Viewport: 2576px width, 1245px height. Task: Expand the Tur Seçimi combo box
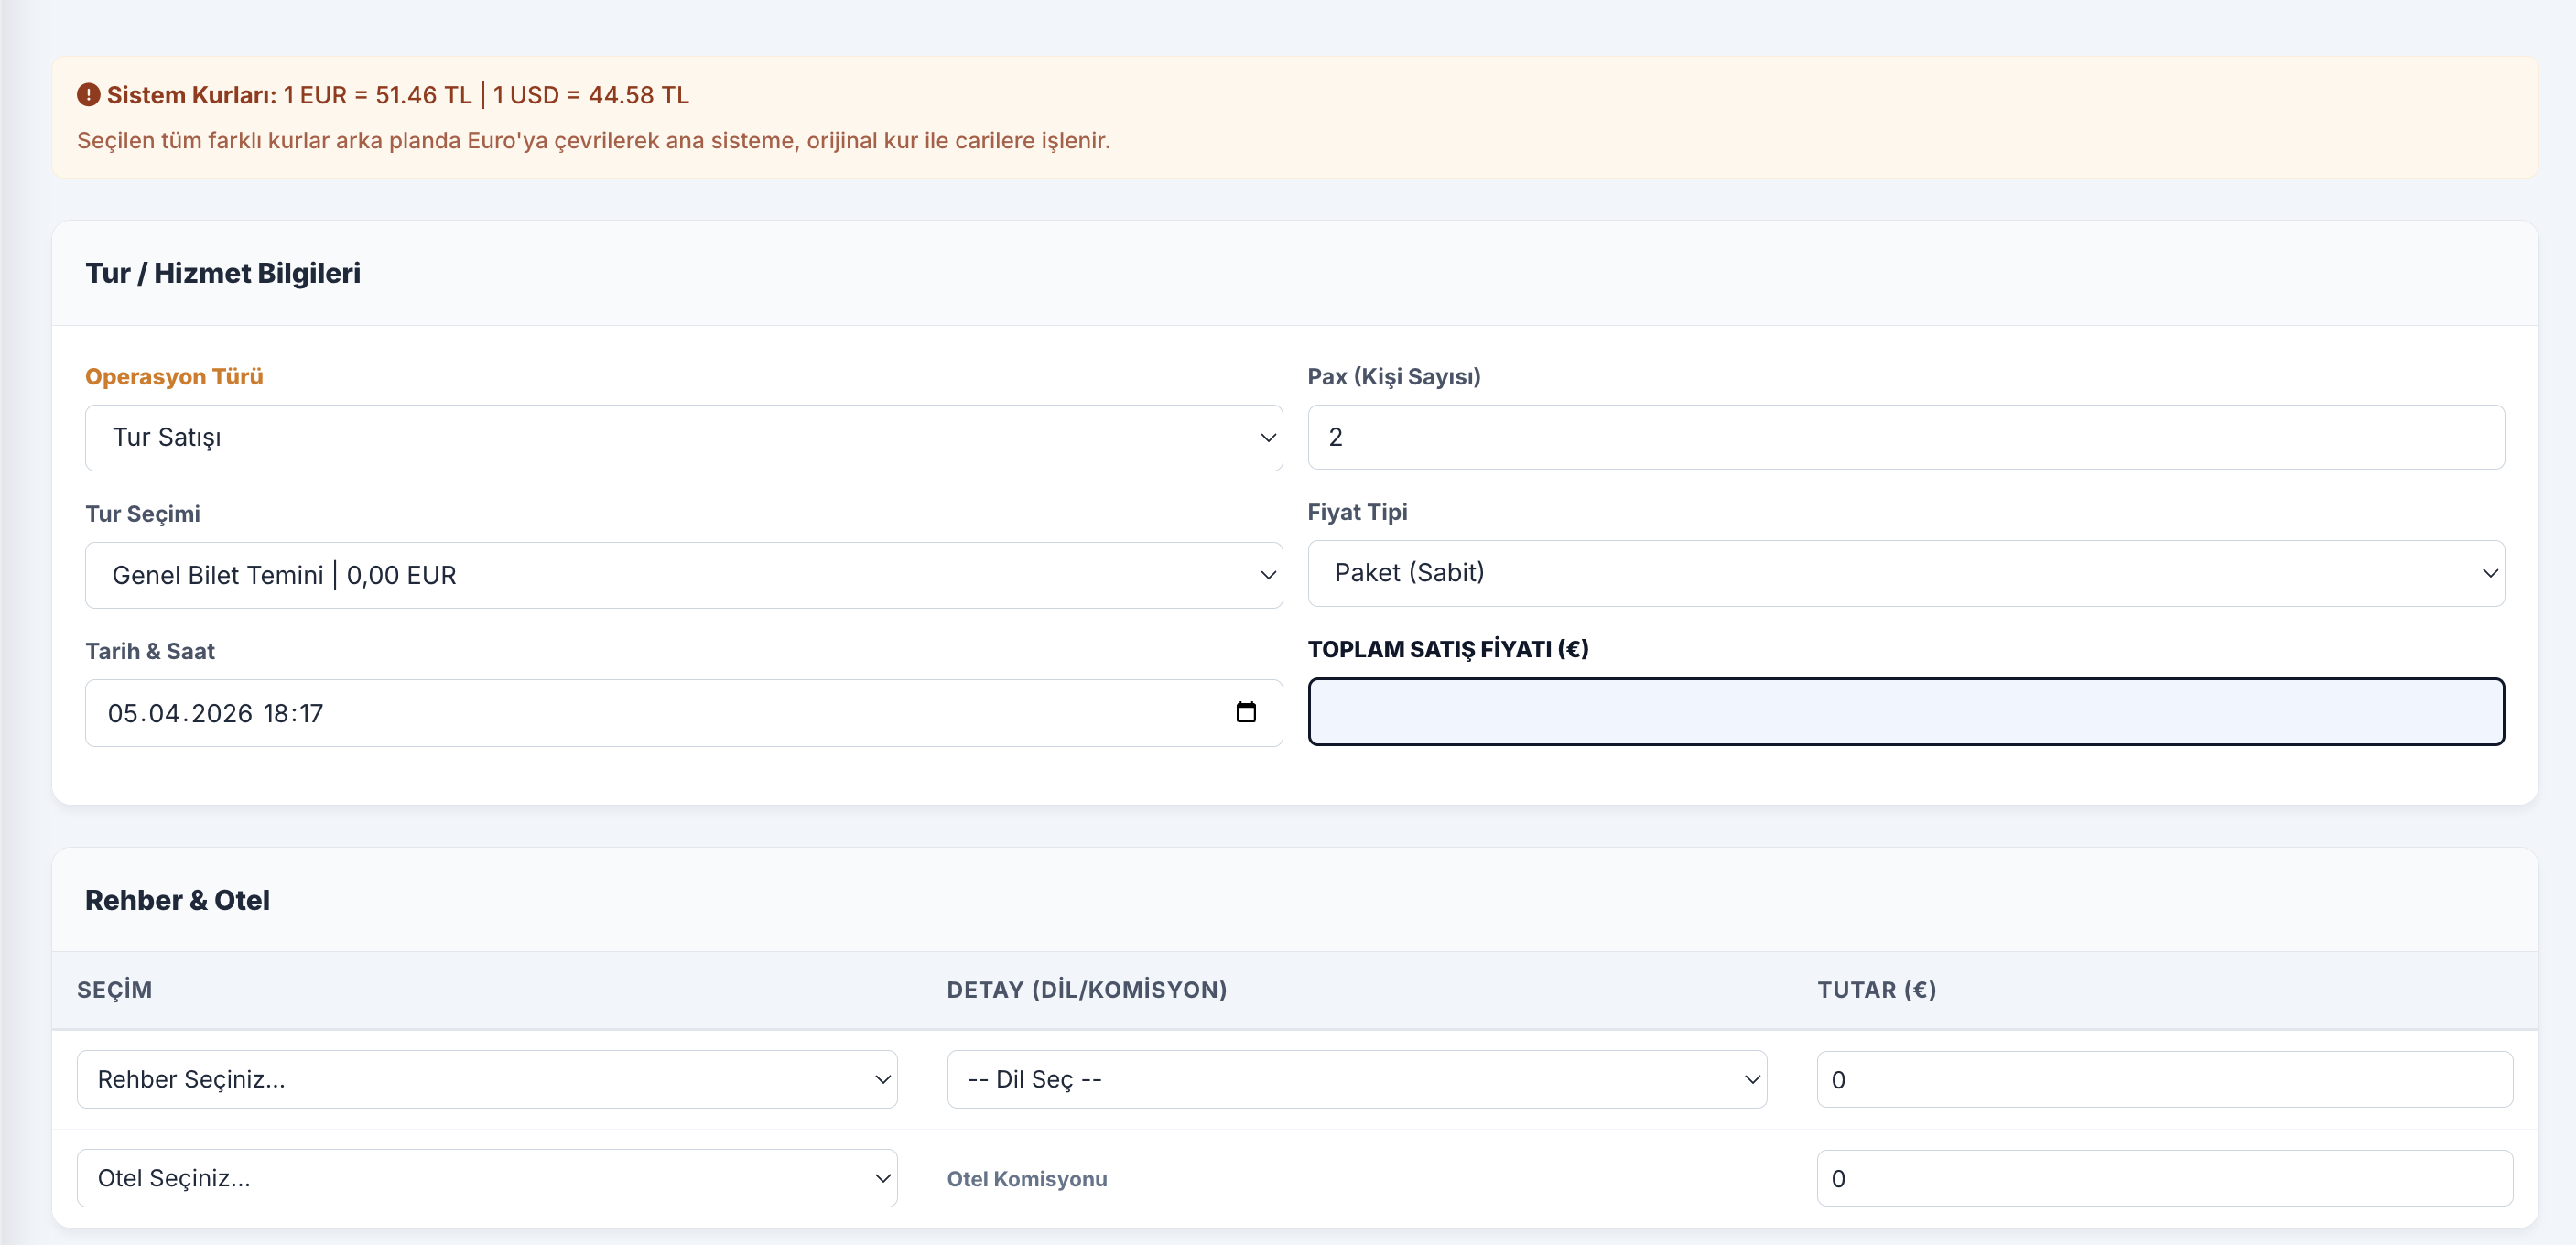[x=683, y=575]
